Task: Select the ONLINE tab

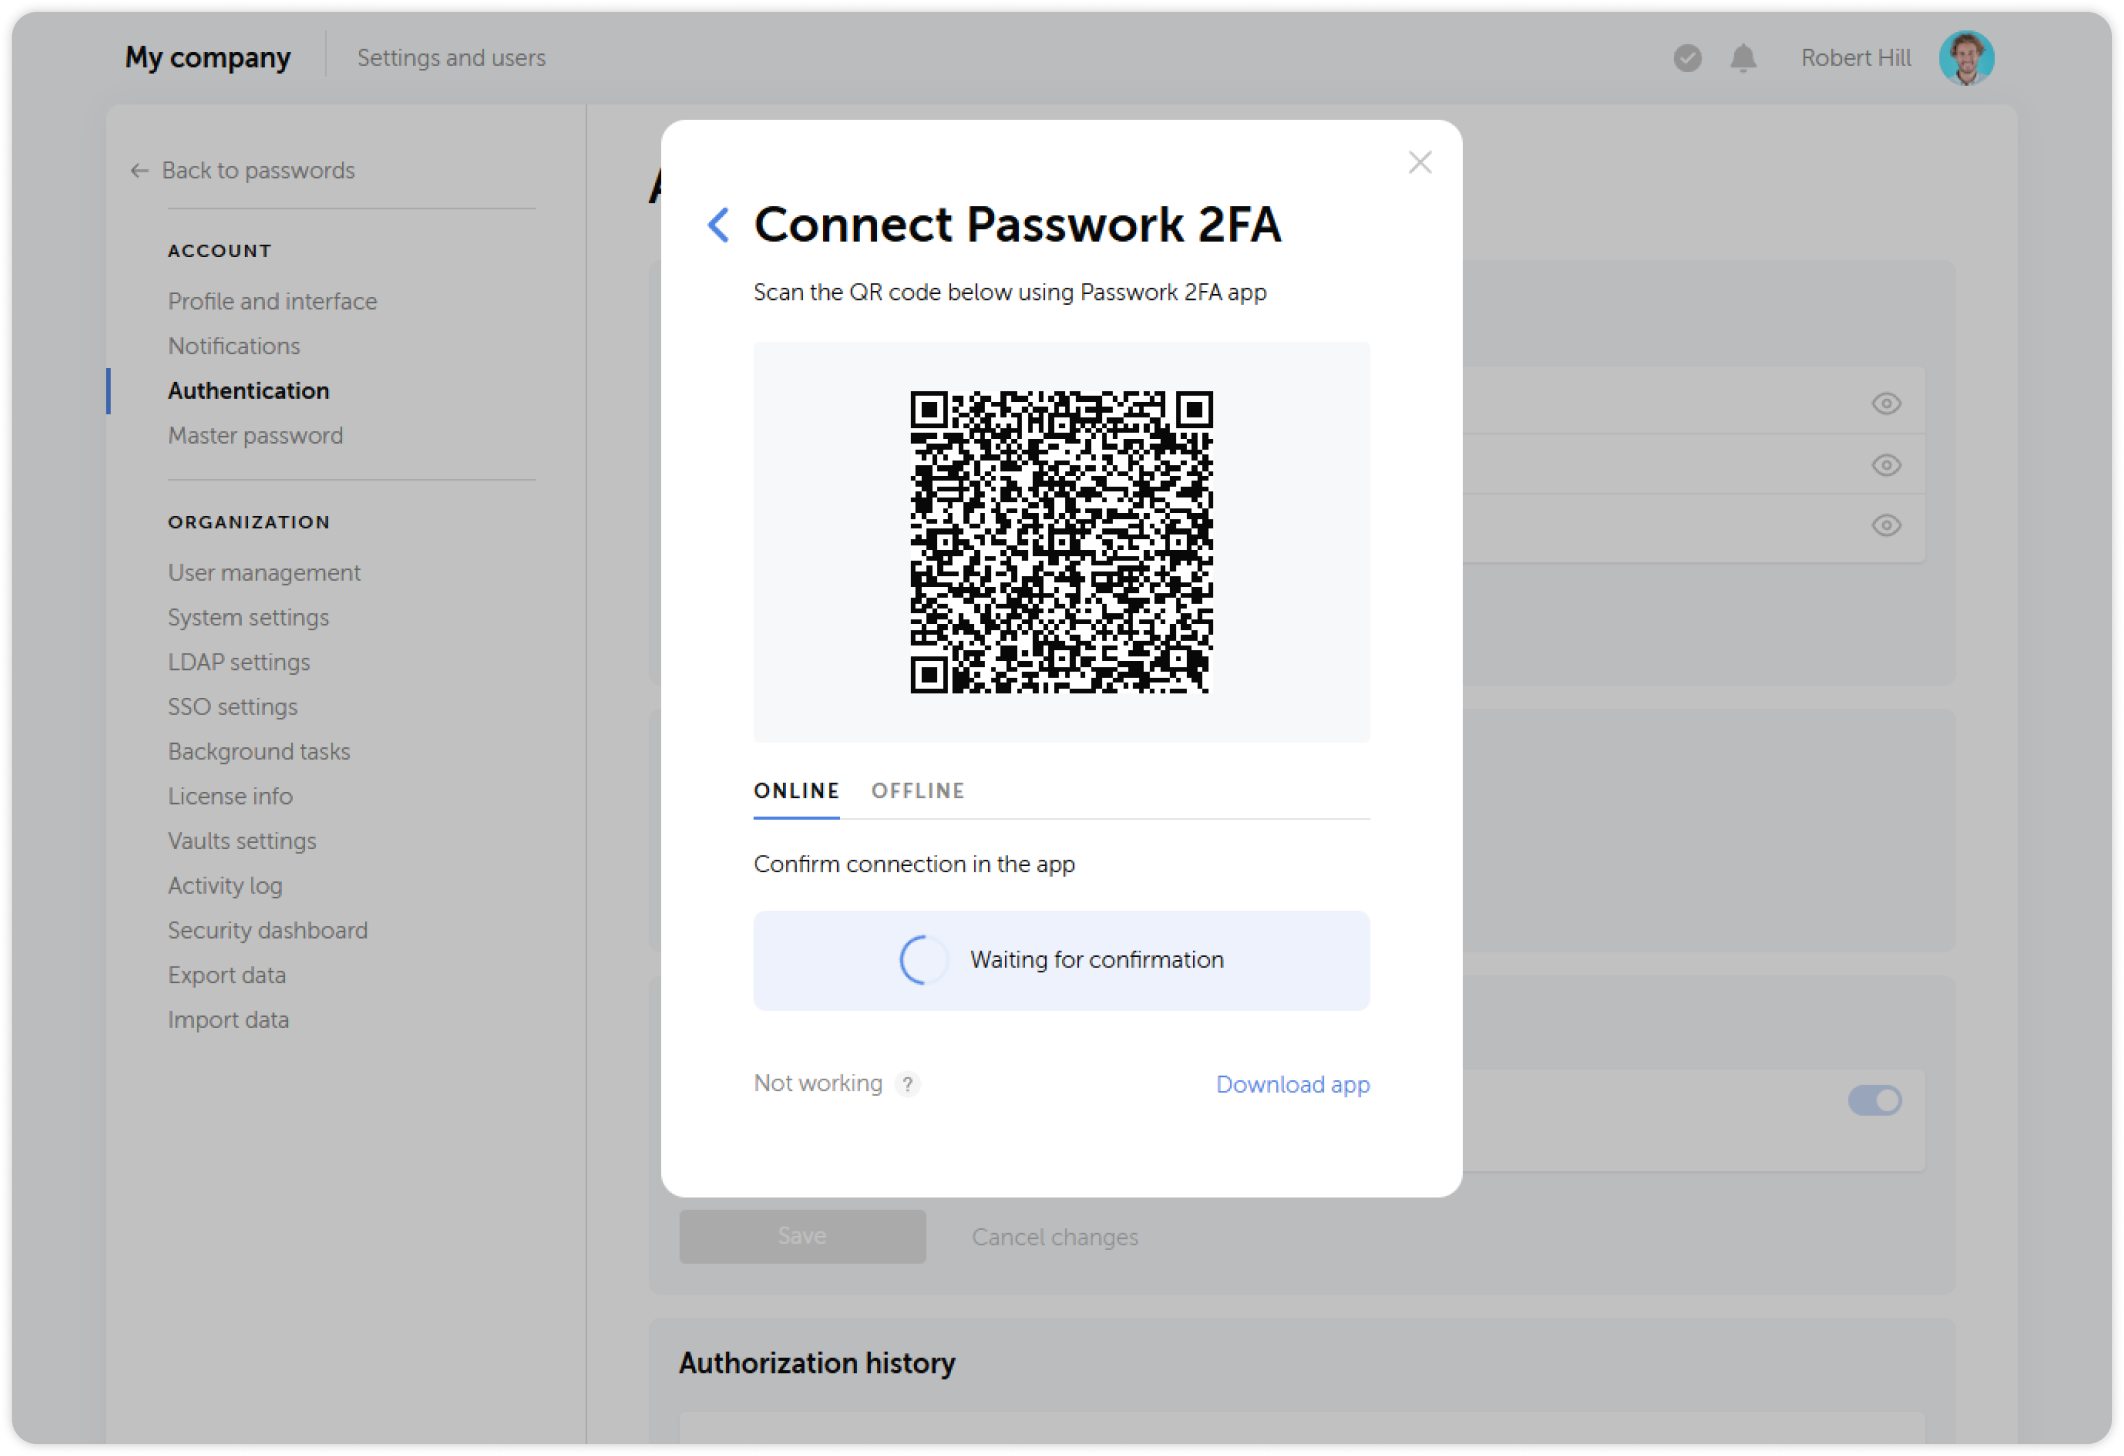Action: (x=795, y=790)
